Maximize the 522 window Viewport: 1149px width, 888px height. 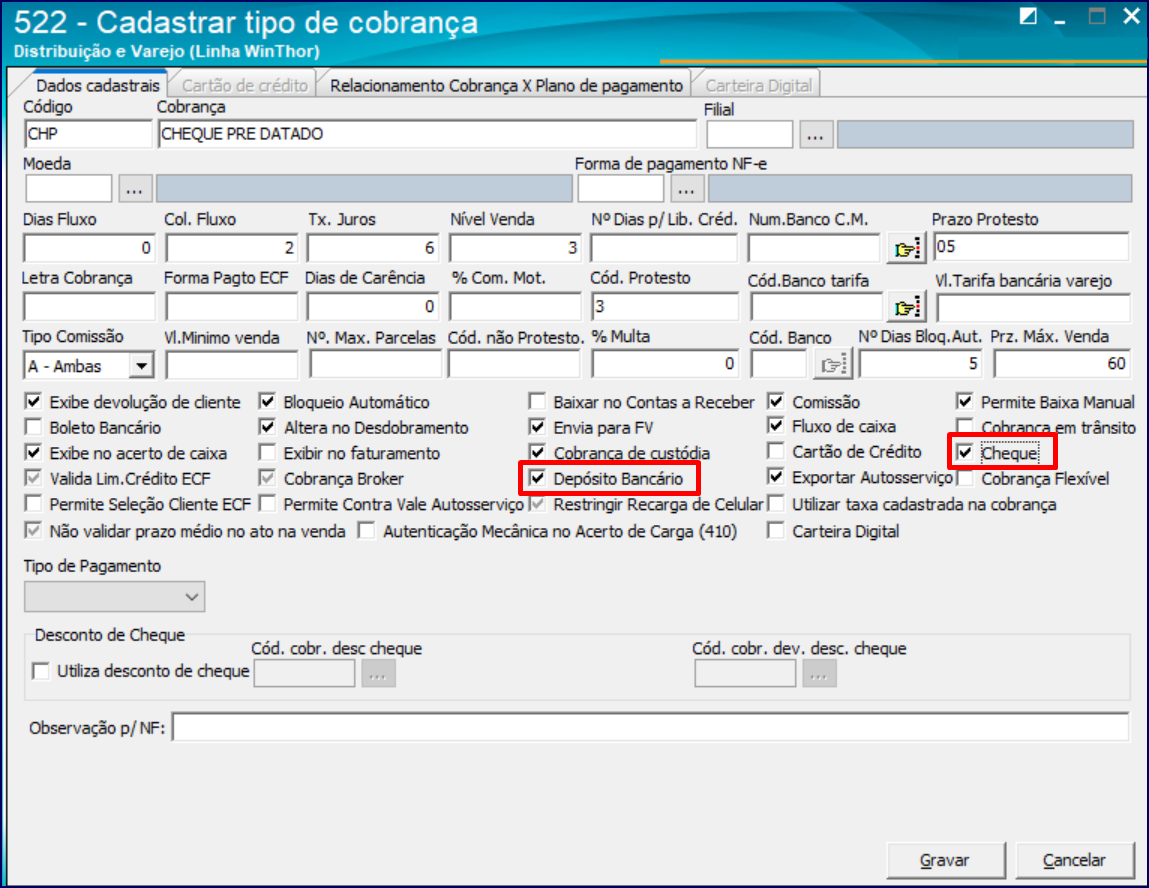(1096, 16)
